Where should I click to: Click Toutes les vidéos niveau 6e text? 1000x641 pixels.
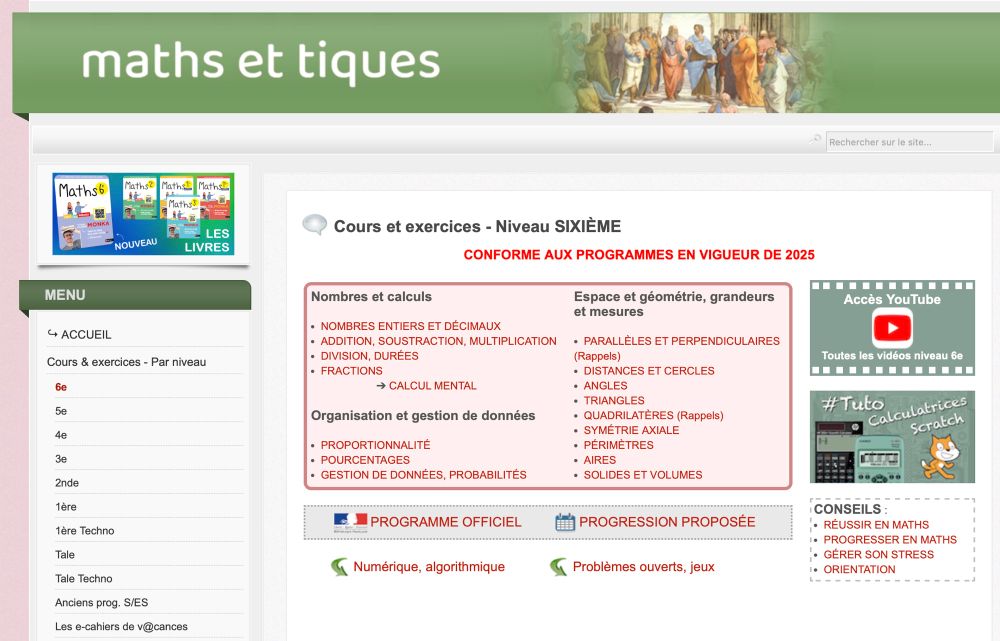coord(892,356)
